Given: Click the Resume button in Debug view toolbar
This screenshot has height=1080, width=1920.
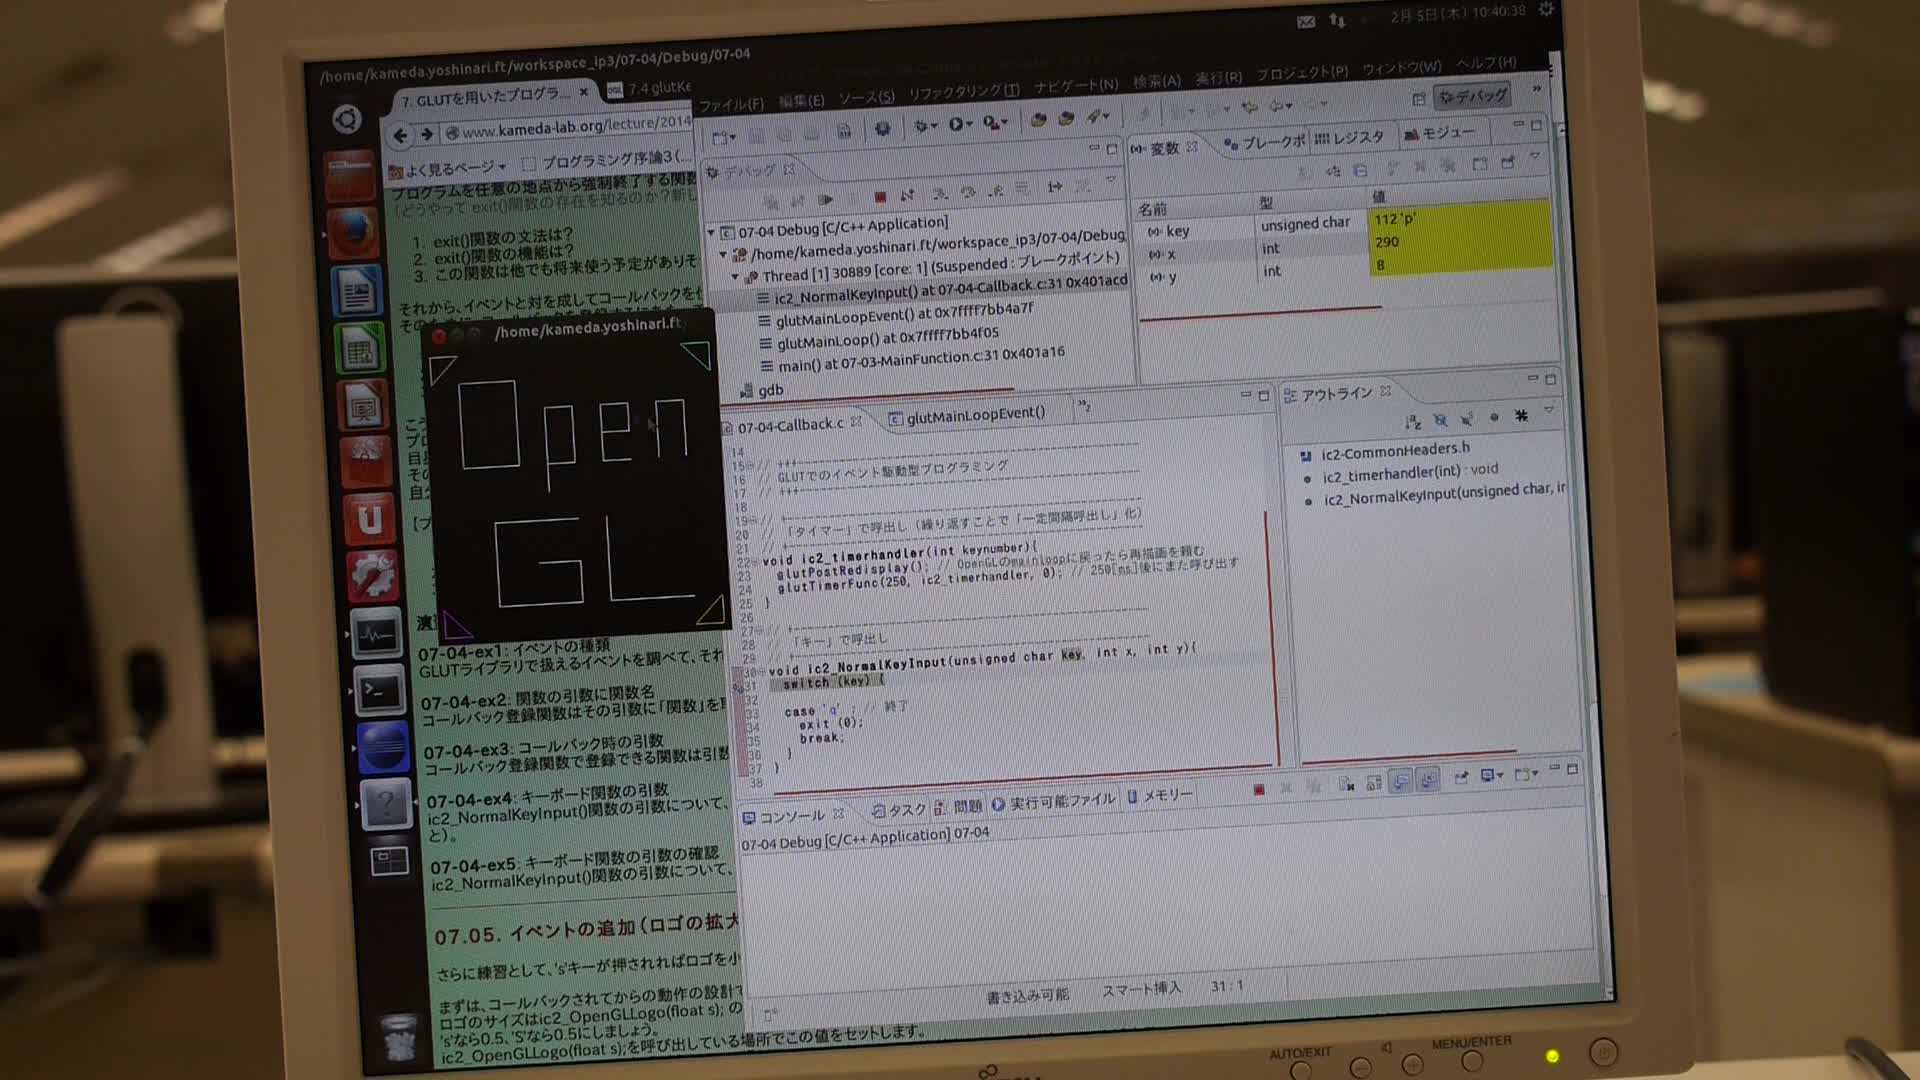Looking at the screenshot, I should point(825,200).
